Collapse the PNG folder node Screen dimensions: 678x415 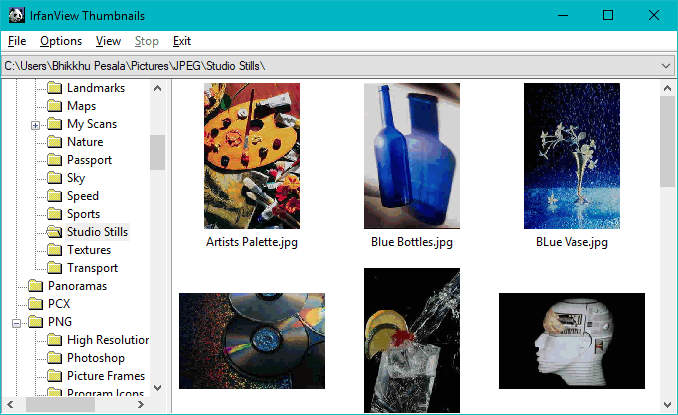[x=16, y=323]
